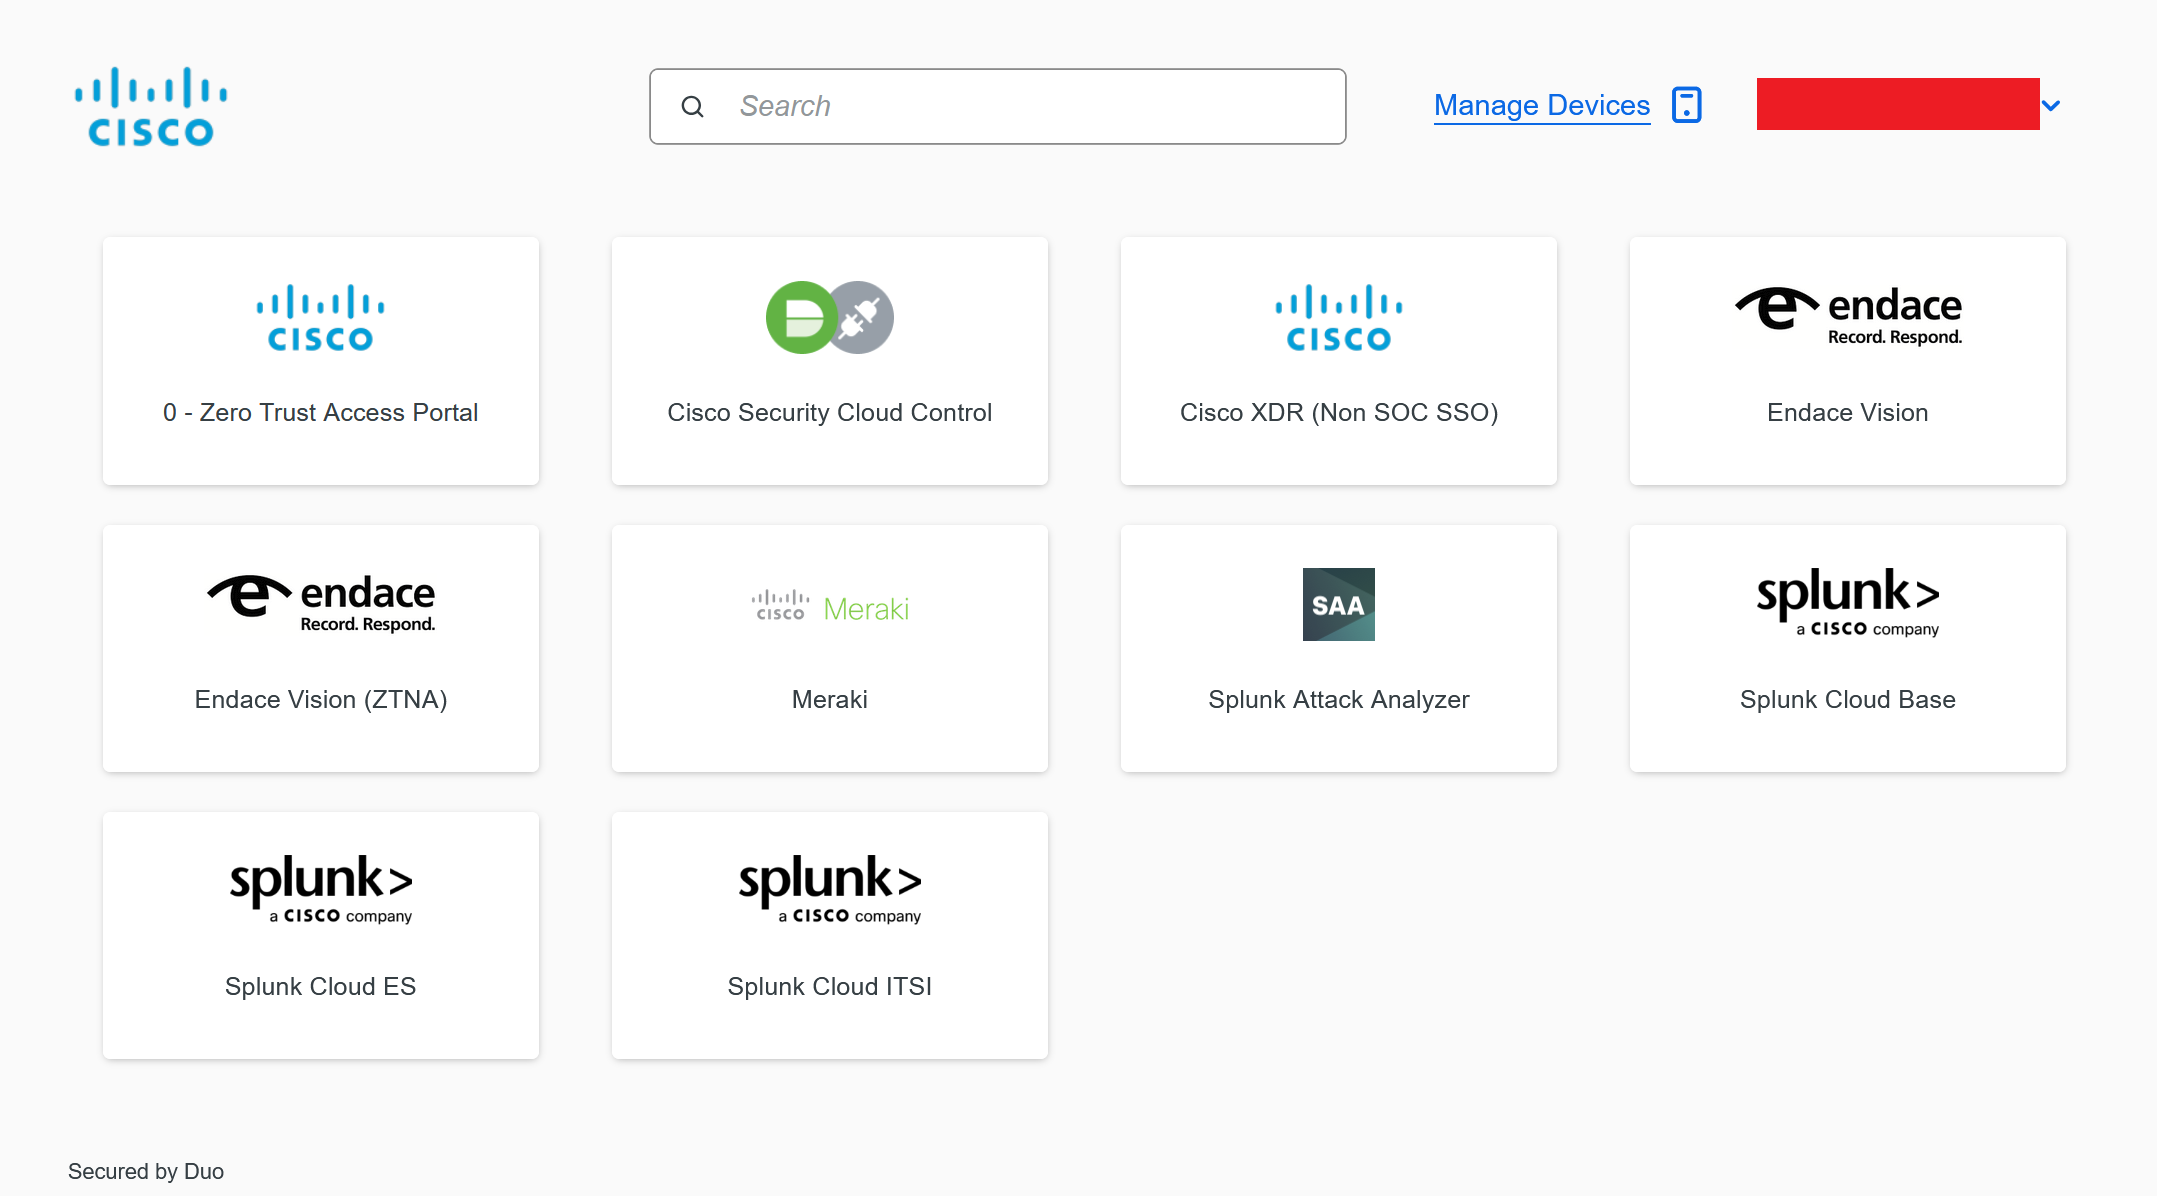Launch Splunk Cloud ES application
This screenshot has height=1196, width=2157.
(x=320, y=935)
